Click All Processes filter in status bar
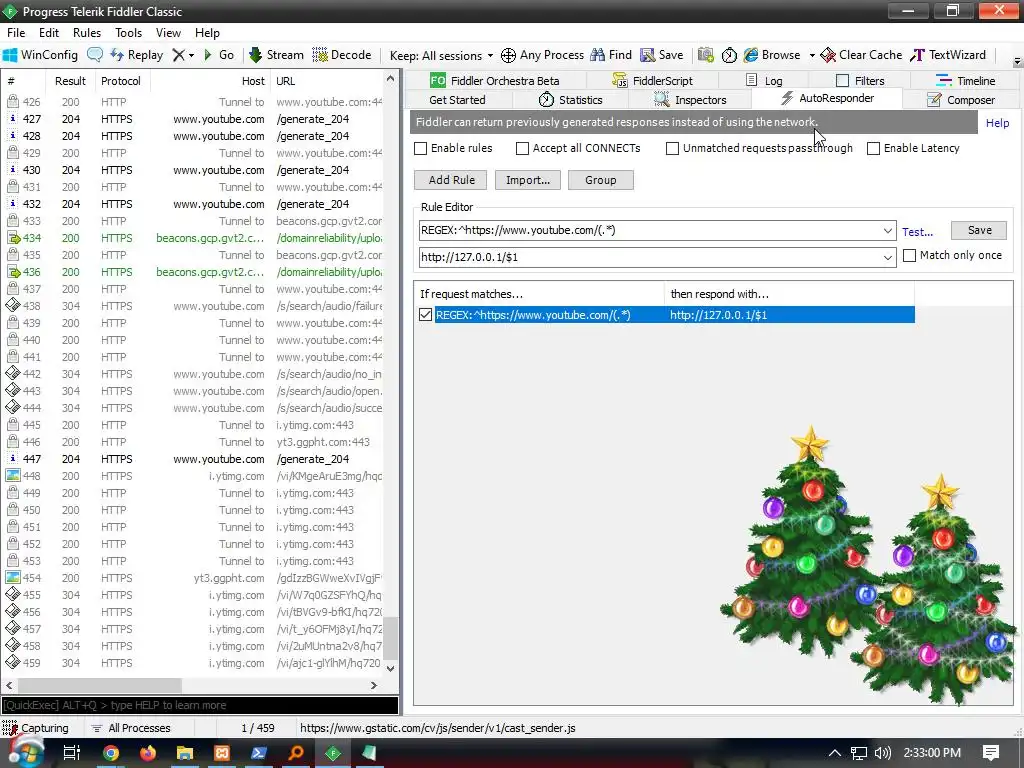 click(131, 728)
